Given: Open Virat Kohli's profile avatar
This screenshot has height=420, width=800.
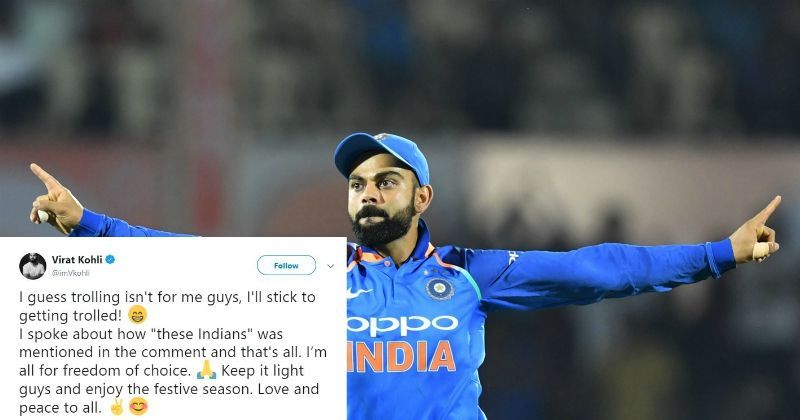Looking at the screenshot, I should (x=33, y=266).
